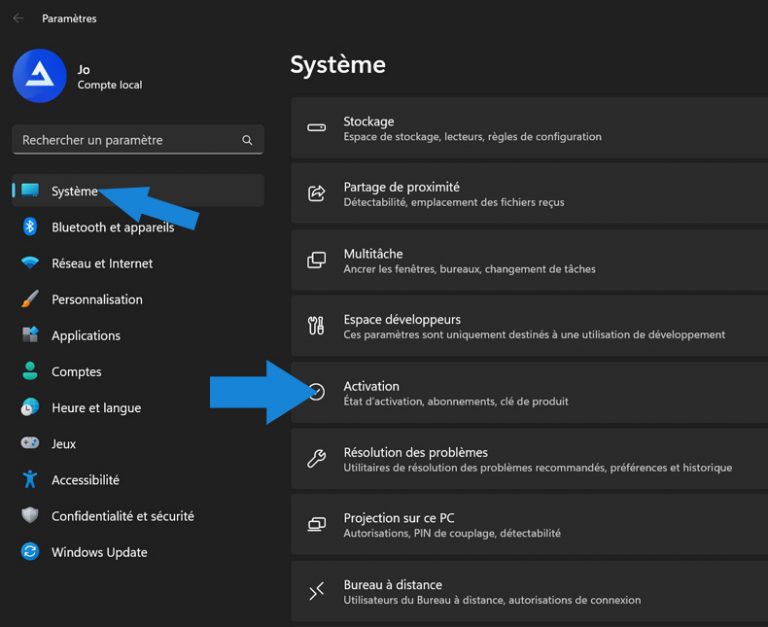This screenshot has height=627, width=768.
Task: Click 'Détectabilité, emplacement des fichiers reçus'
Action: tap(454, 202)
